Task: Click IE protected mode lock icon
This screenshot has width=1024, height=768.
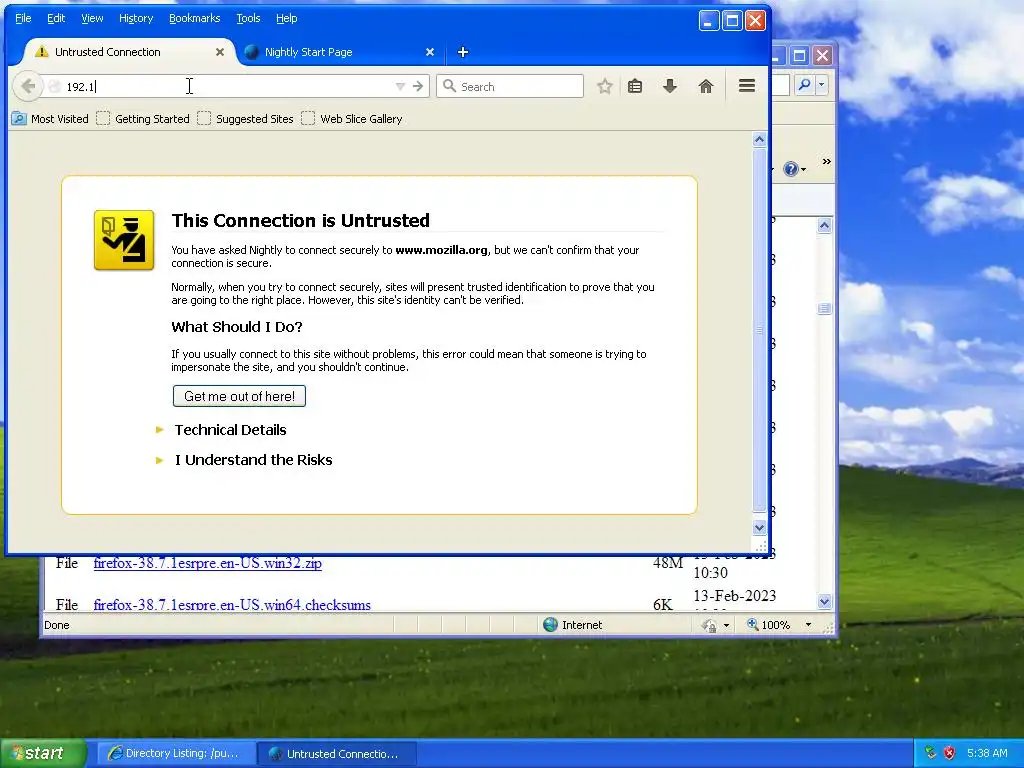Action: coord(709,626)
